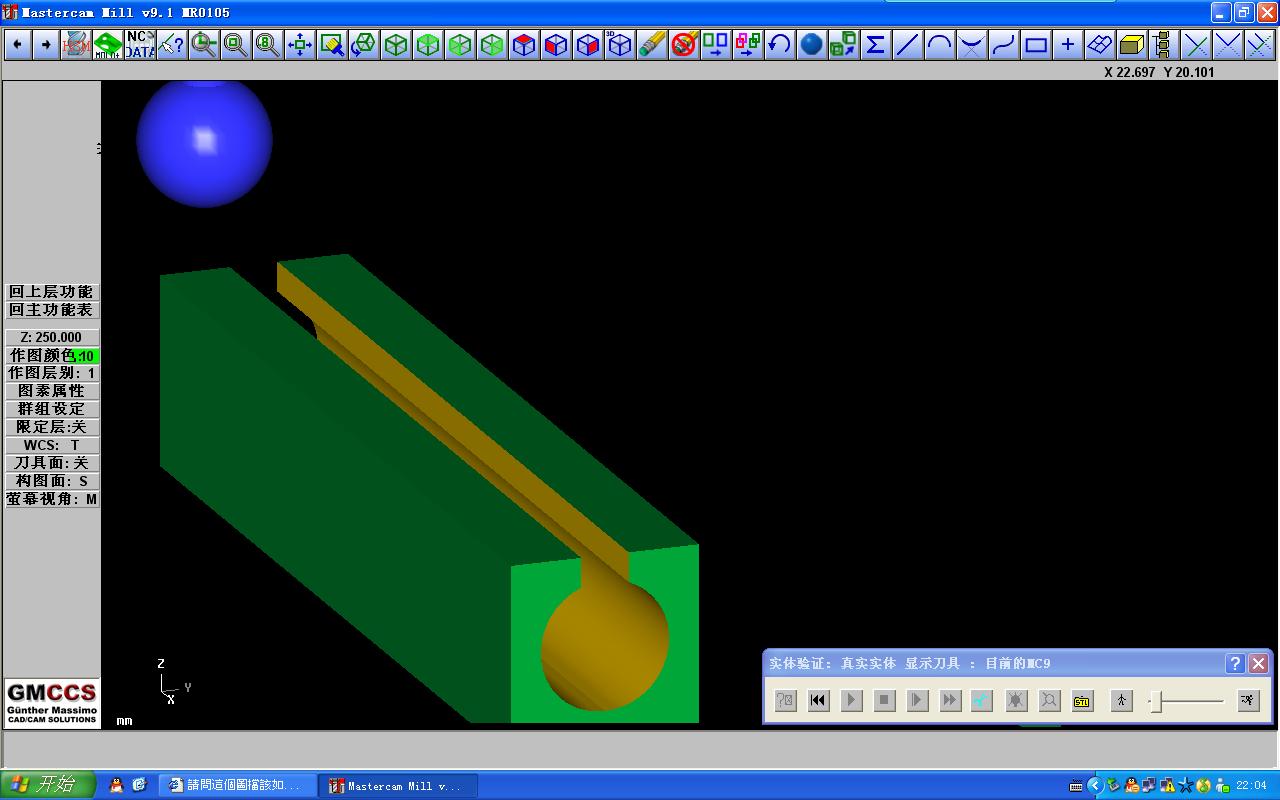Click the right arrow toolbar button
The image size is (1280, 800).
tap(46, 44)
